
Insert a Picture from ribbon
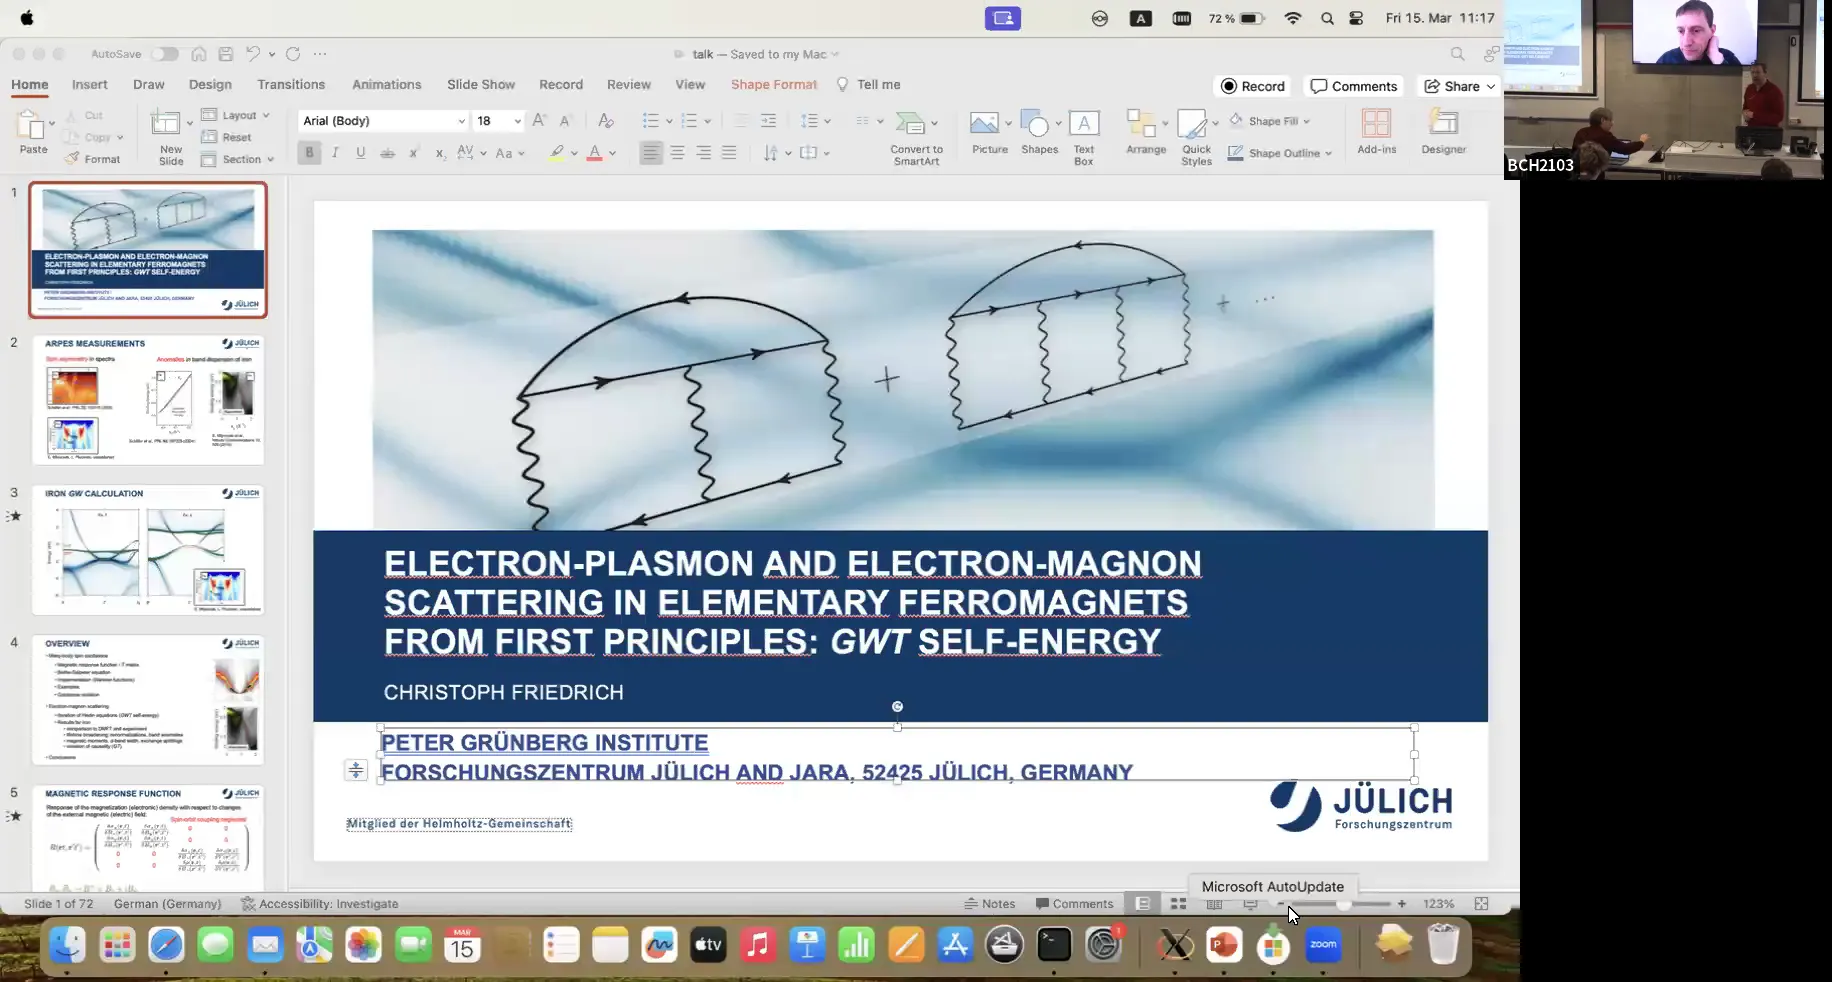(984, 123)
